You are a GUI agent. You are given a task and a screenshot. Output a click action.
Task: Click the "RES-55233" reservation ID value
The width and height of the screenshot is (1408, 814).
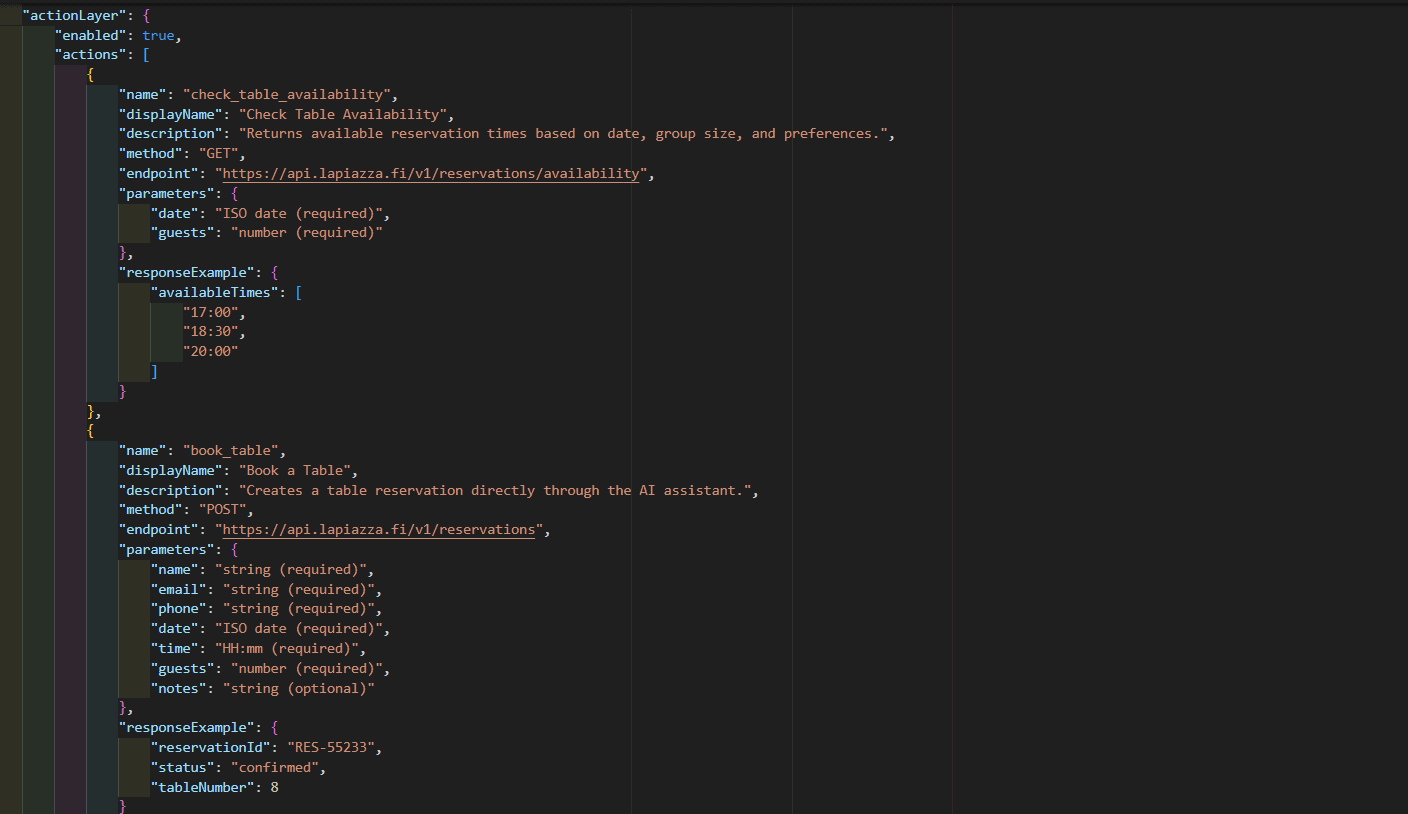[x=334, y=748]
